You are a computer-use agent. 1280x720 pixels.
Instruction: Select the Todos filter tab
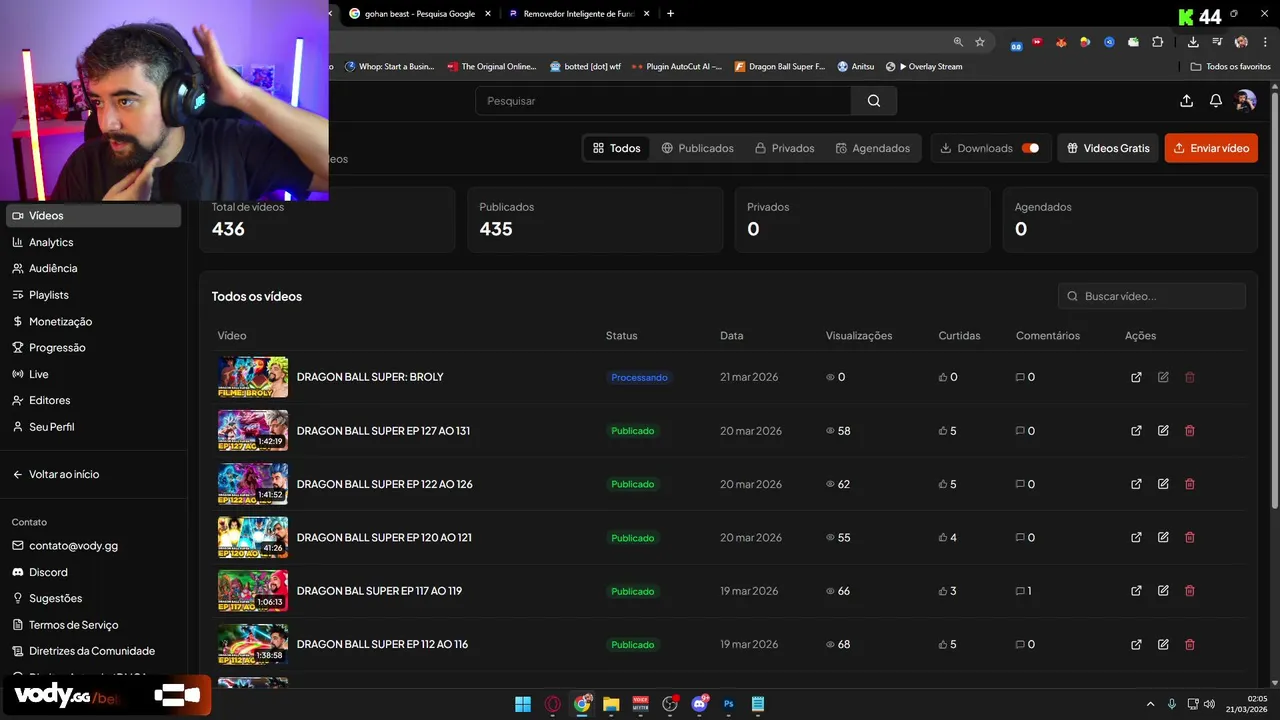616,148
